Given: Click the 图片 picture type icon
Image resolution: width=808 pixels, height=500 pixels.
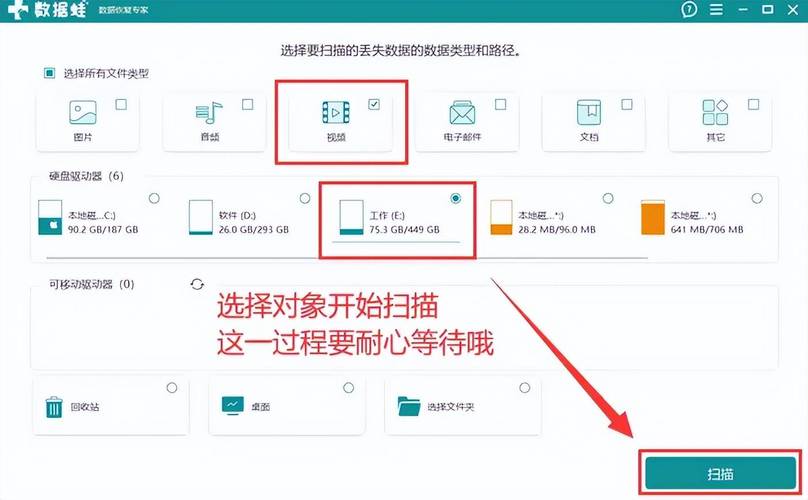Looking at the screenshot, I should coord(83,112).
